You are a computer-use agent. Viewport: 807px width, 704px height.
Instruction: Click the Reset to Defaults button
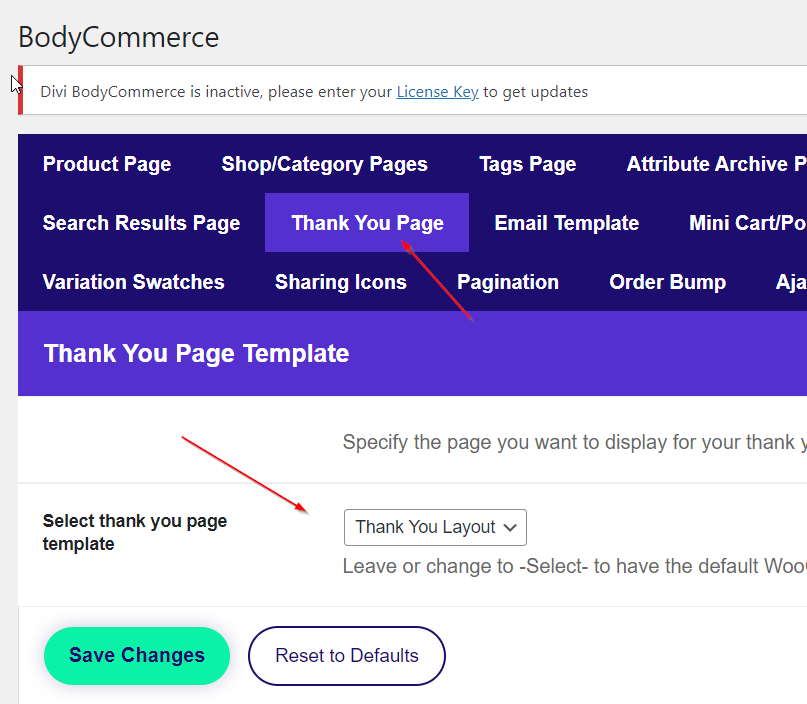click(347, 656)
